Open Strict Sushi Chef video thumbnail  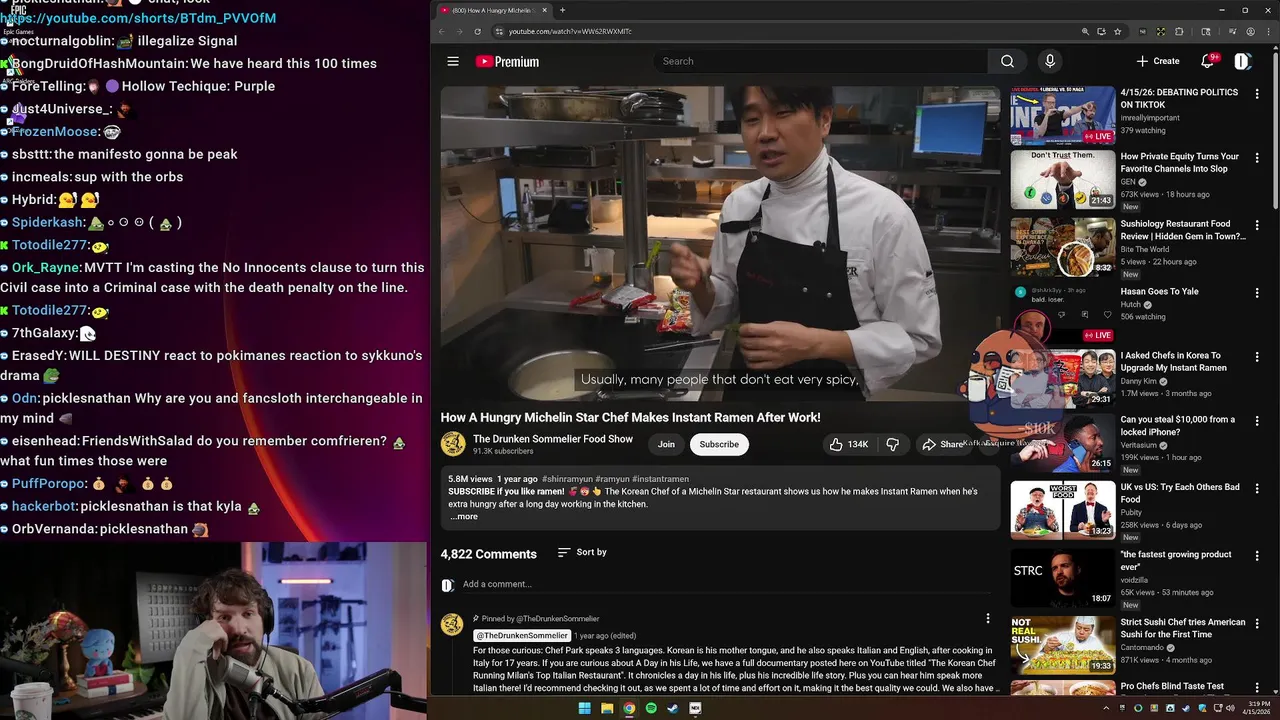(1062, 645)
